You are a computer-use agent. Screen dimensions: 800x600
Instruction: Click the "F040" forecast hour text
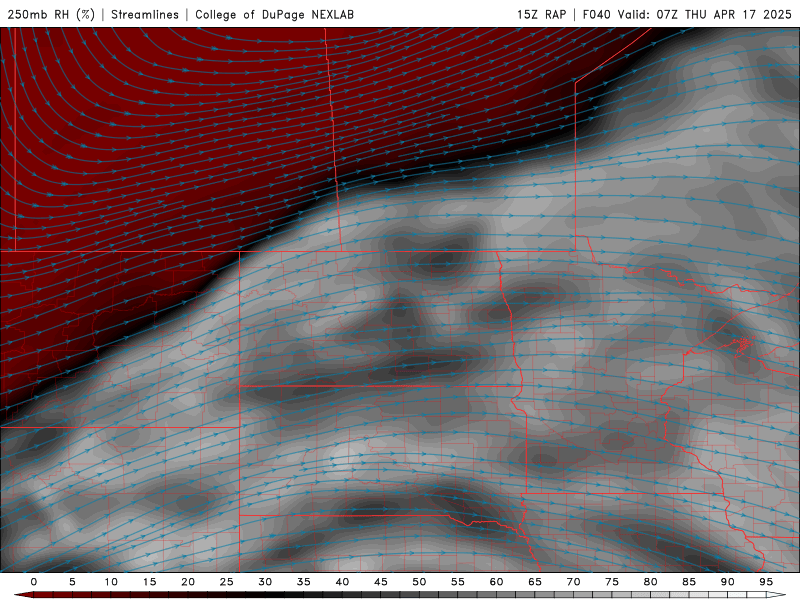pyautogui.click(x=596, y=14)
